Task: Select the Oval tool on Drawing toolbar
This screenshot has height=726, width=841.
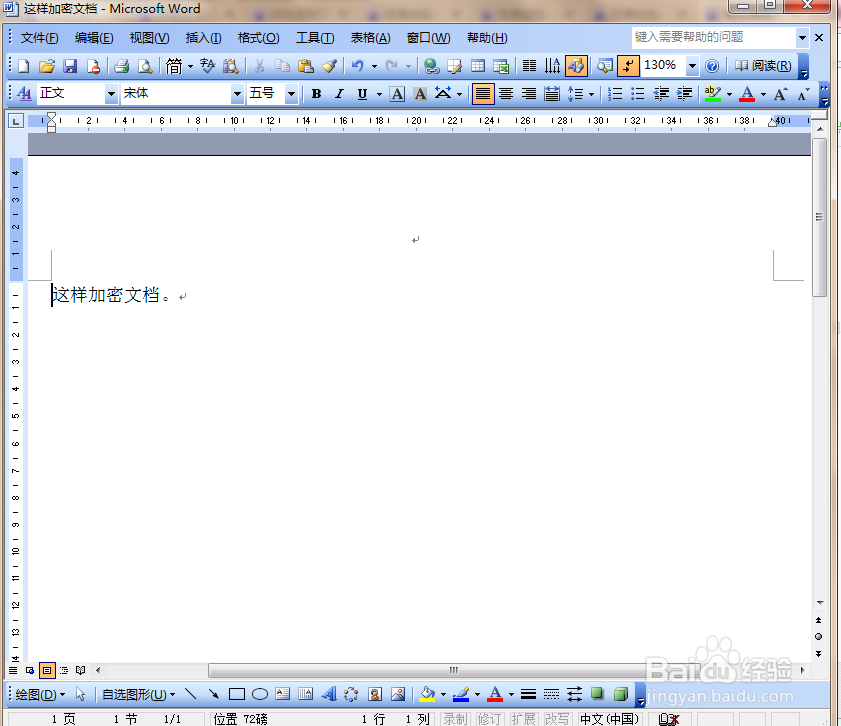Action: 259,693
